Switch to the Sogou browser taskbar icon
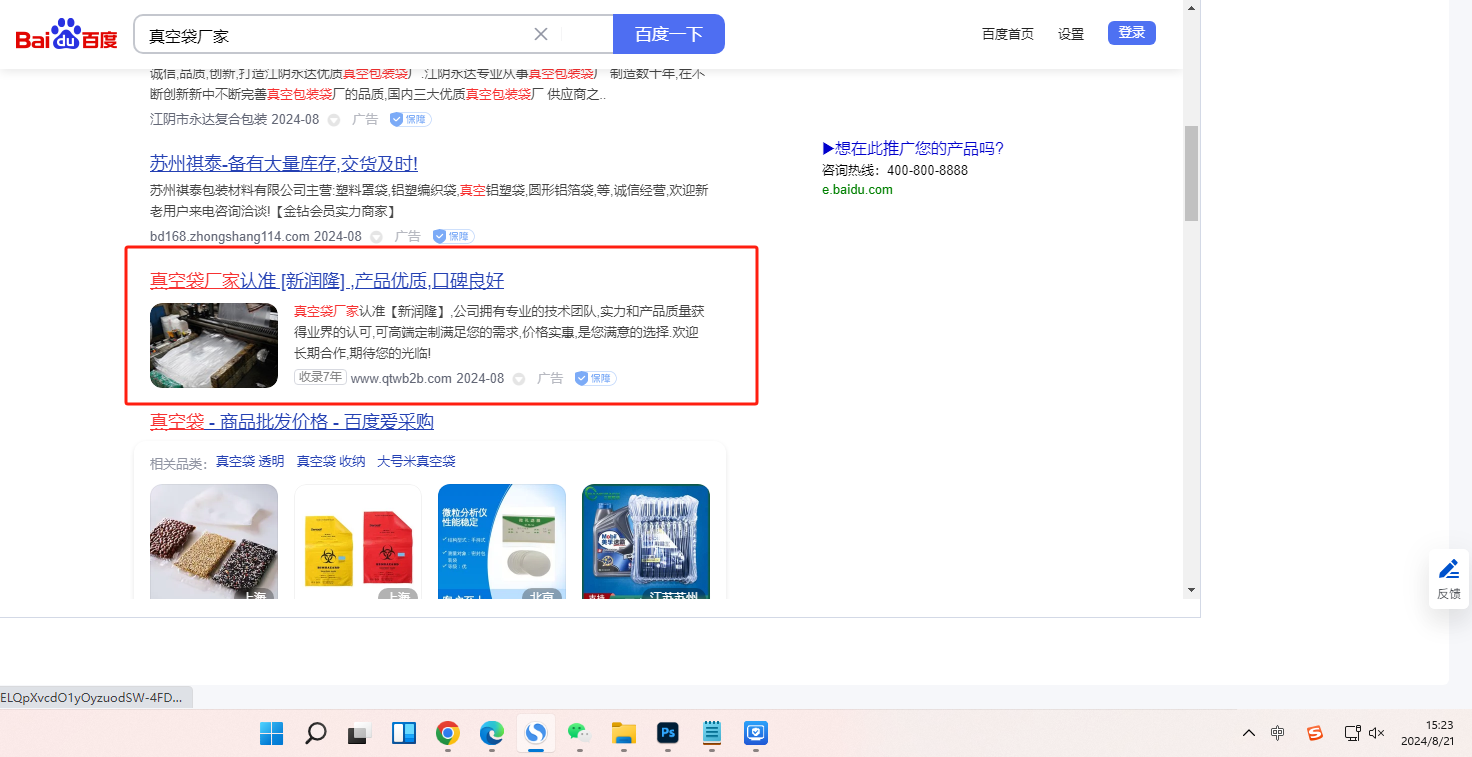Image resolution: width=1472 pixels, height=757 pixels. pyautogui.click(x=536, y=733)
